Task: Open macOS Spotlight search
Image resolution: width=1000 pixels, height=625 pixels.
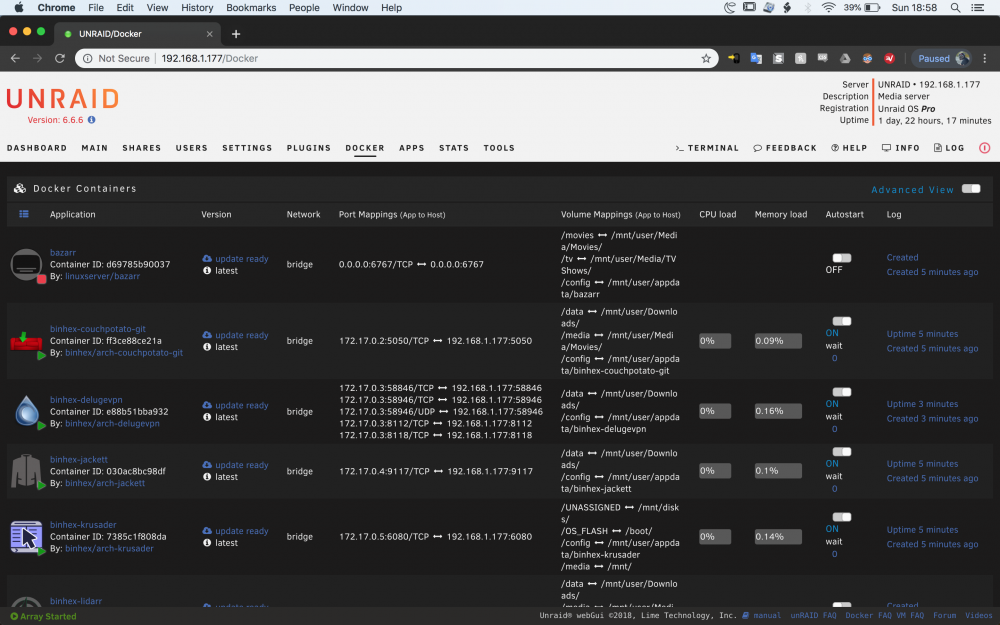Action: tap(955, 8)
